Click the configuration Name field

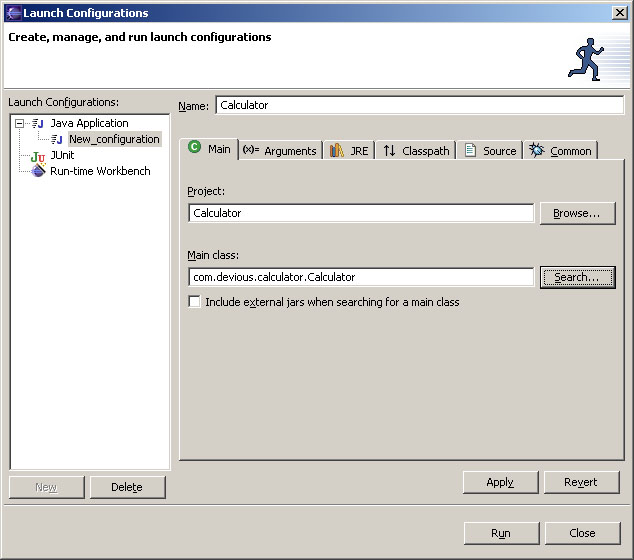point(419,105)
